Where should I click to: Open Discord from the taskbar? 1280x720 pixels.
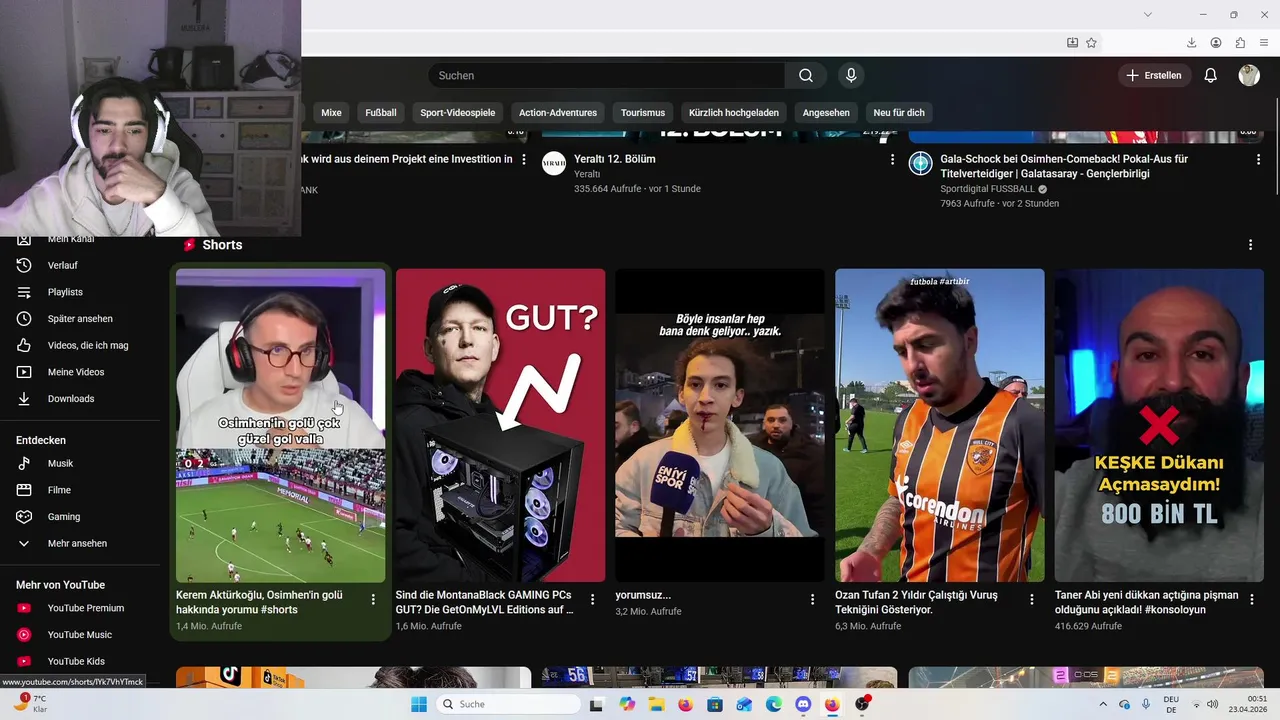pyautogui.click(x=803, y=704)
